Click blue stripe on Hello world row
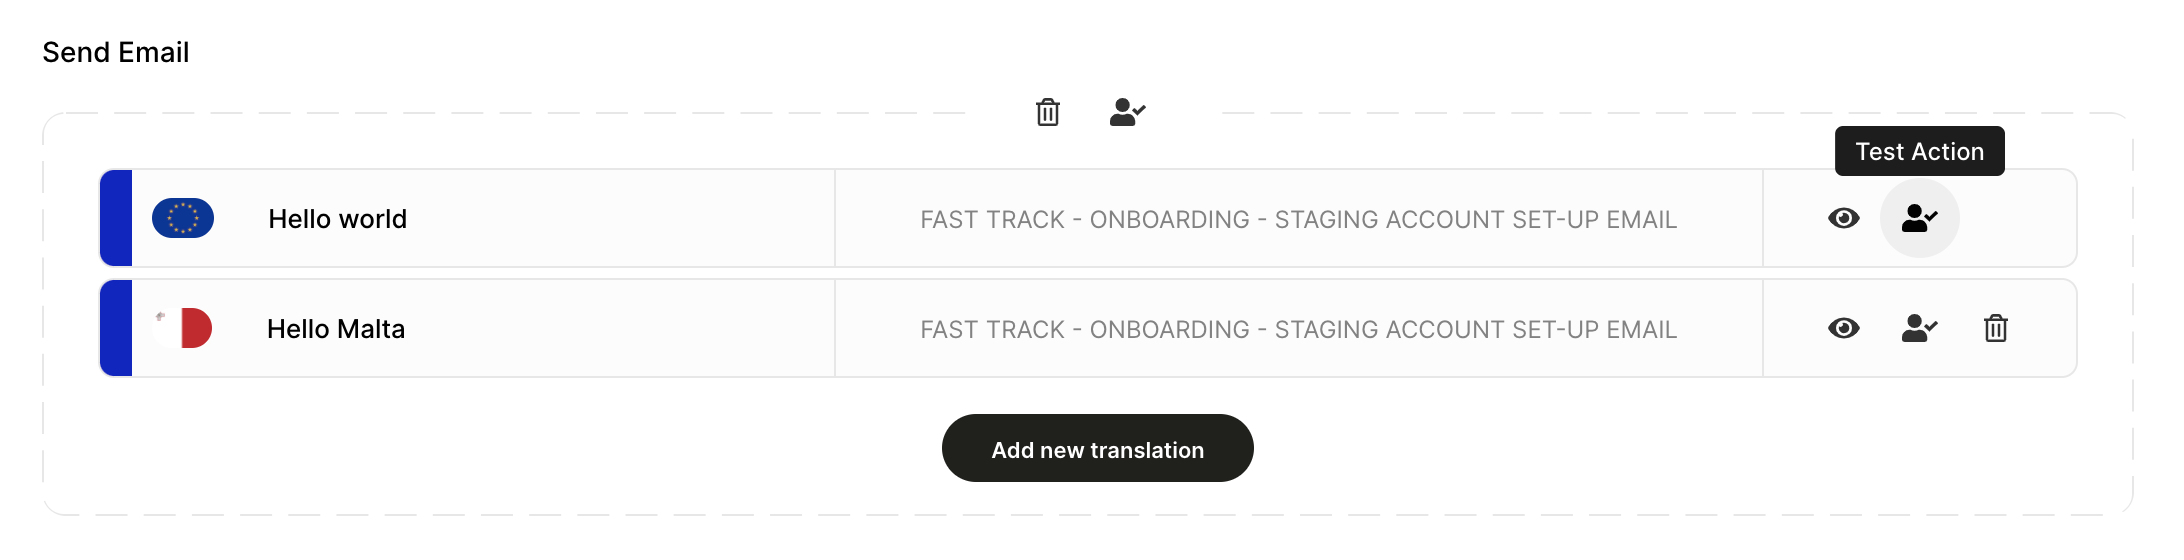This screenshot has height=560, width=2184. (x=116, y=218)
